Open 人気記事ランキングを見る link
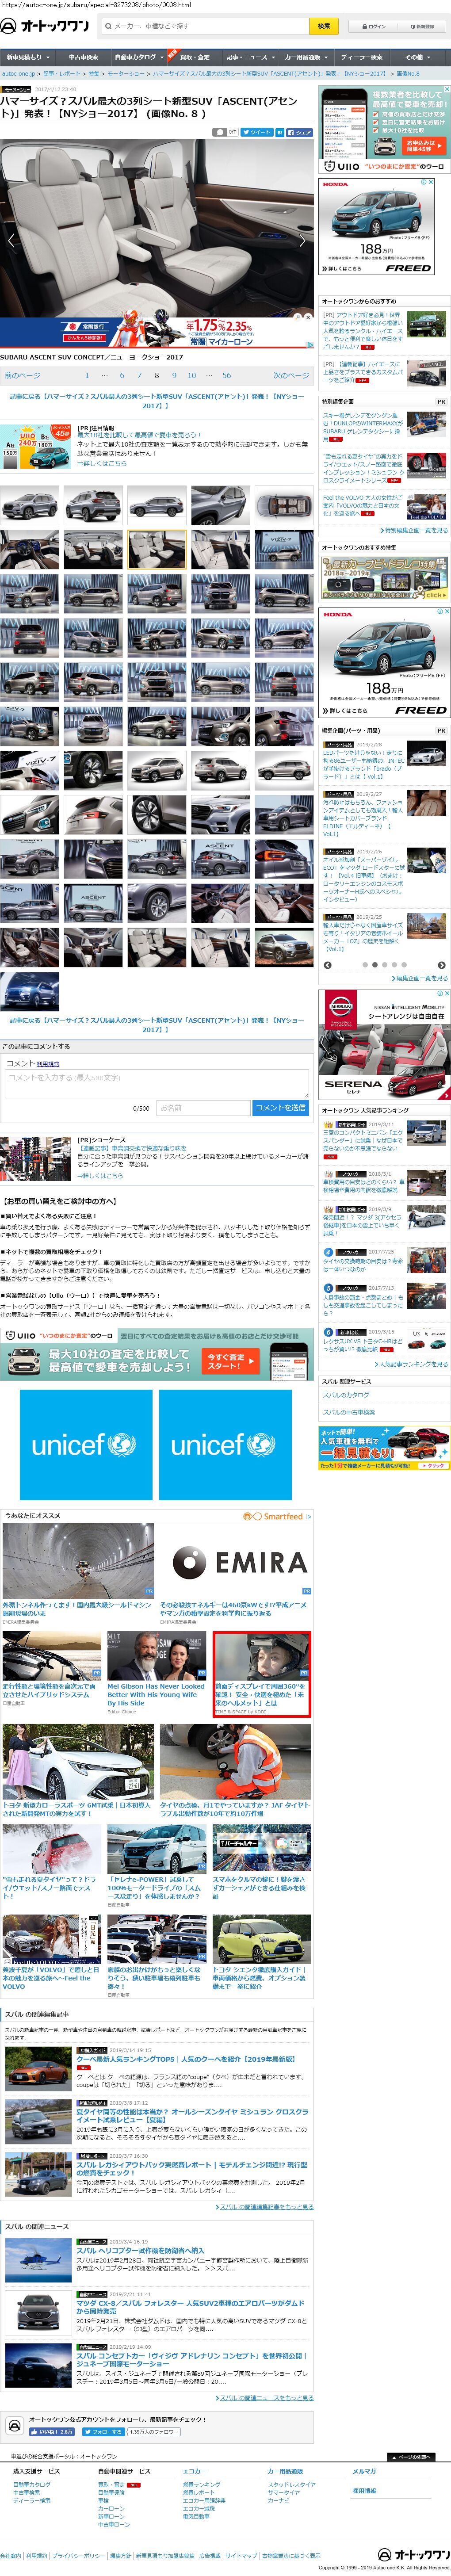The height and width of the screenshot is (2576, 451). click(411, 1363)
